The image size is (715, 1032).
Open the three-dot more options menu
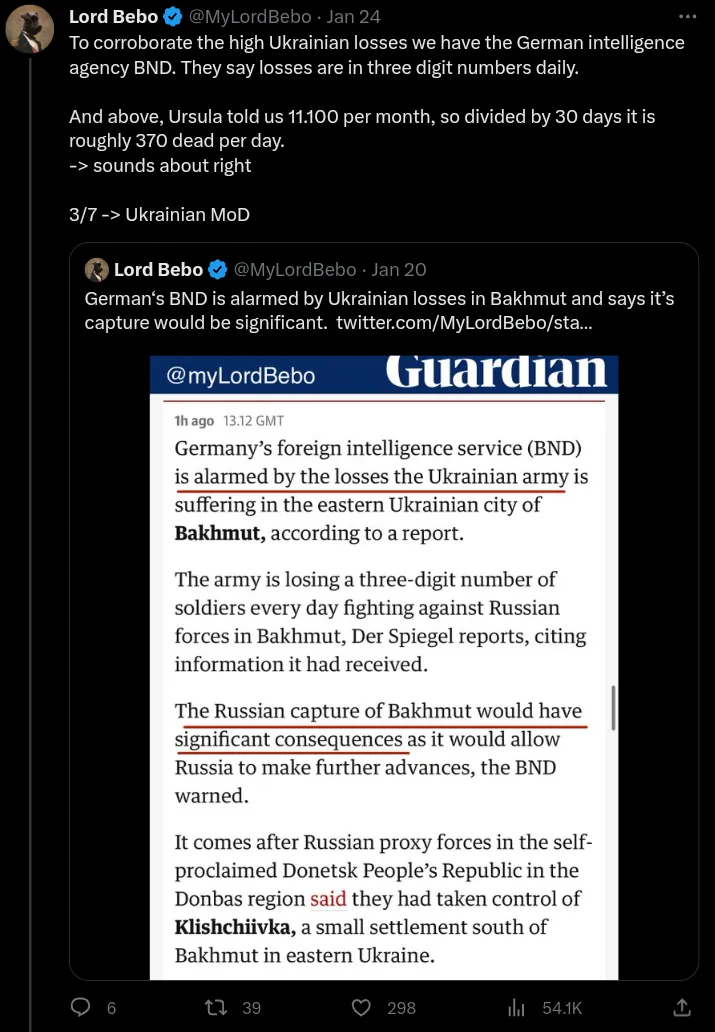point(687,17)
